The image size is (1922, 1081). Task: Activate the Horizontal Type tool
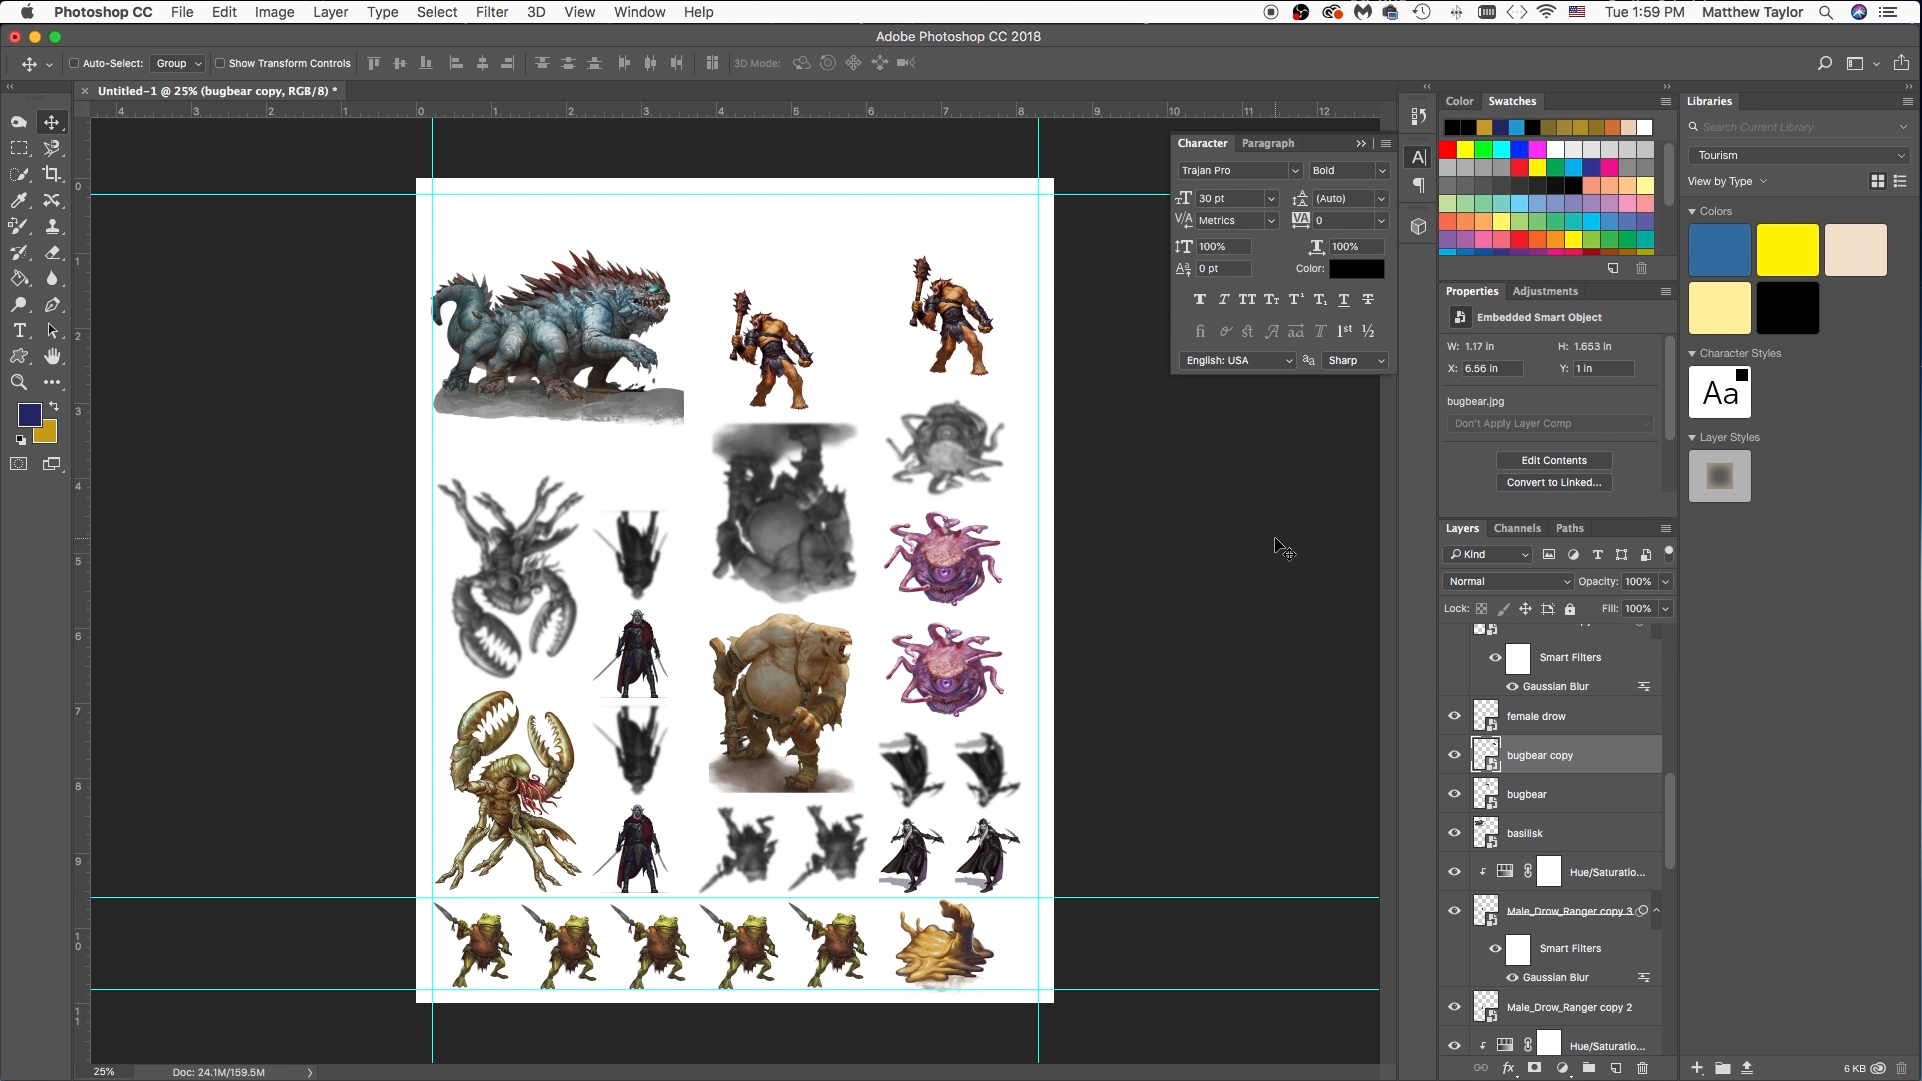coord(19,330)
